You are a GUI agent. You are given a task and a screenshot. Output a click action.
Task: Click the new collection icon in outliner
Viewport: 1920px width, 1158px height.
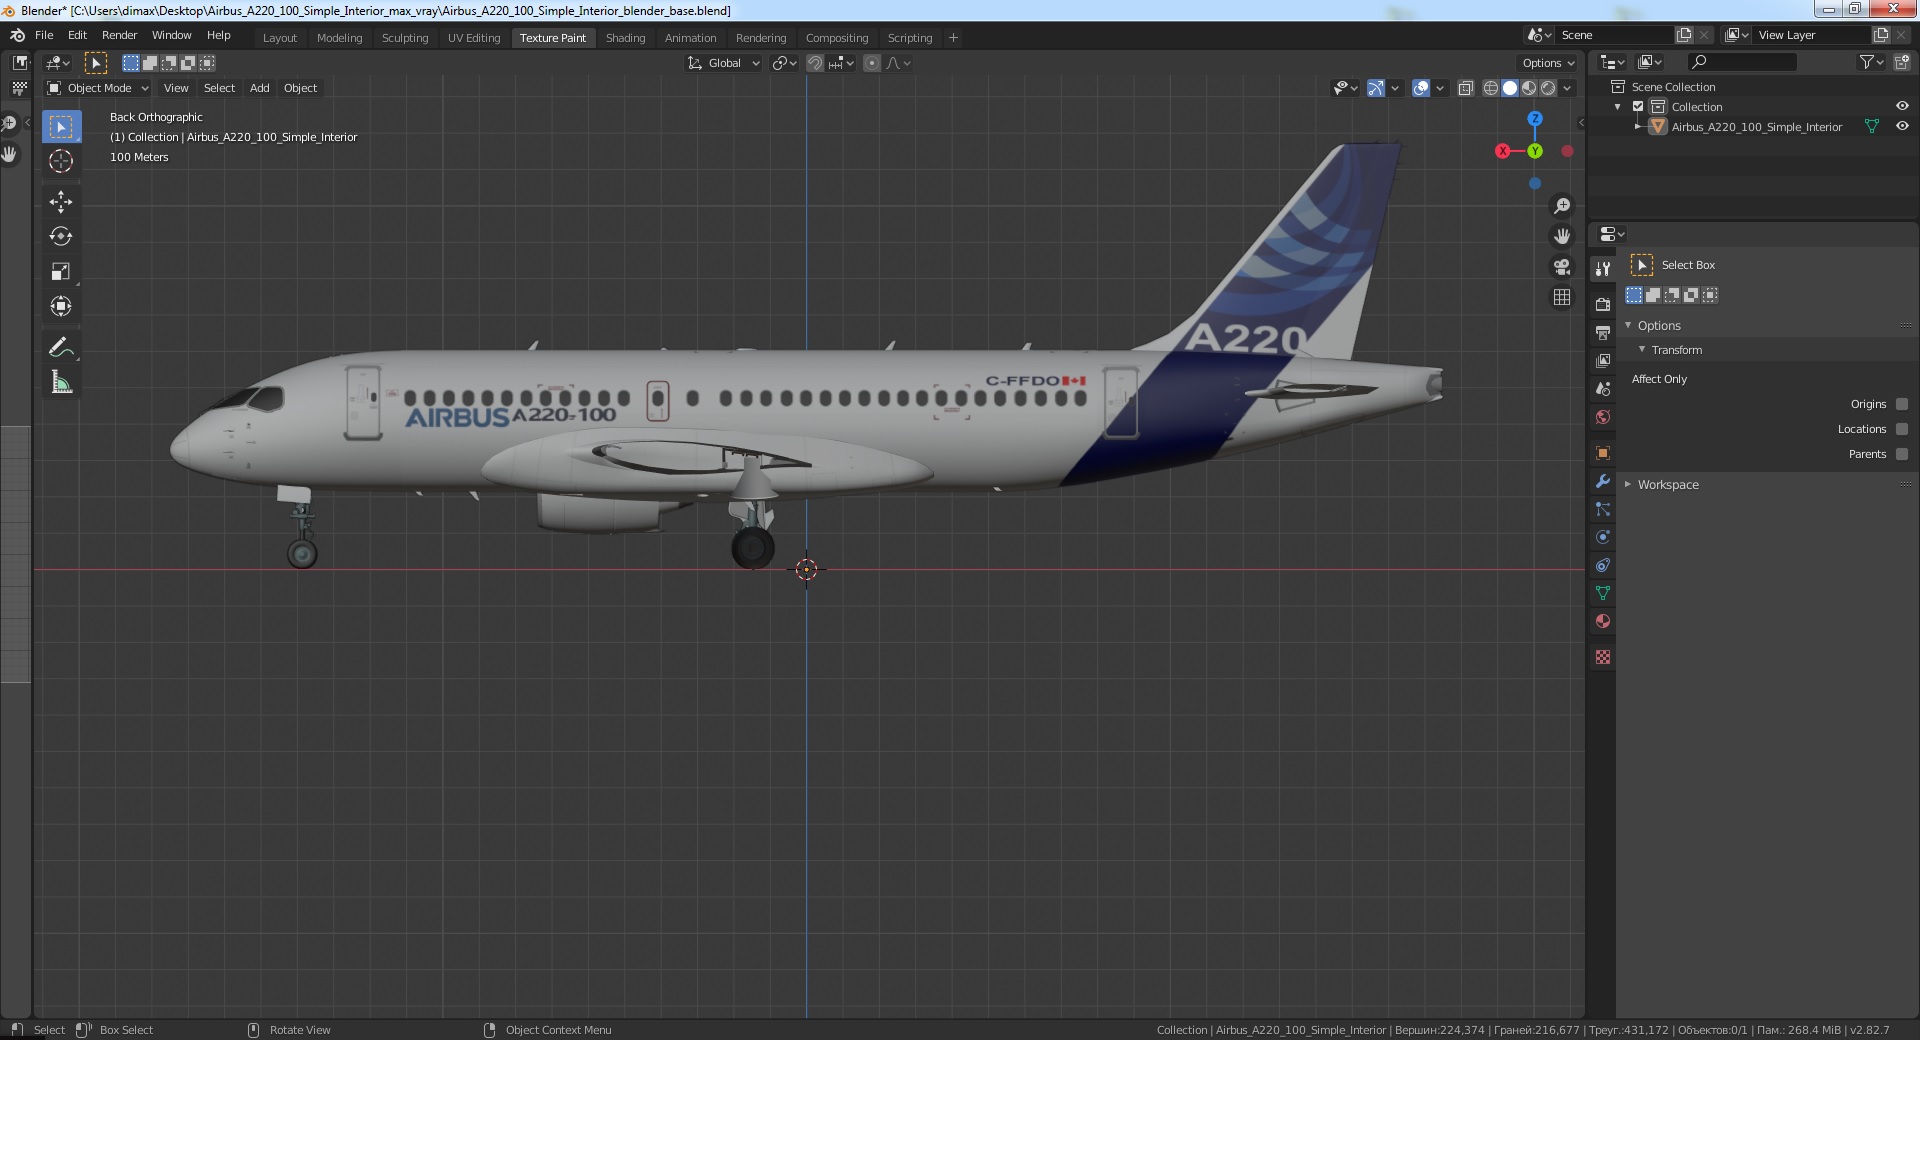tap(1902, 62)
